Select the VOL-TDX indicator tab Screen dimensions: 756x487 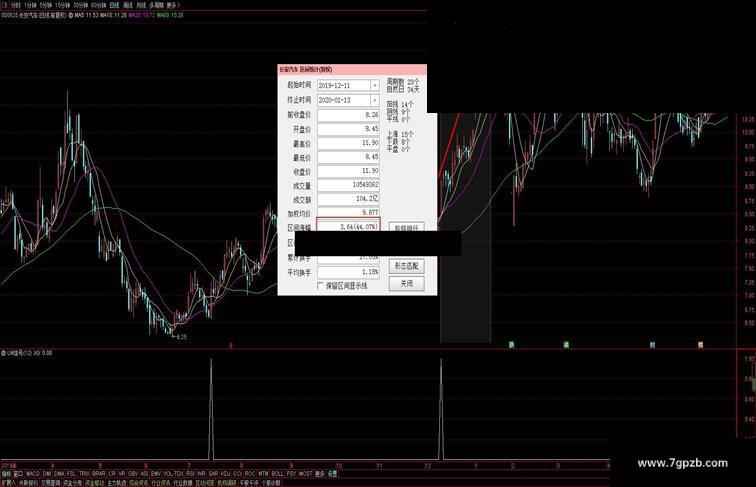coord(173,473)
